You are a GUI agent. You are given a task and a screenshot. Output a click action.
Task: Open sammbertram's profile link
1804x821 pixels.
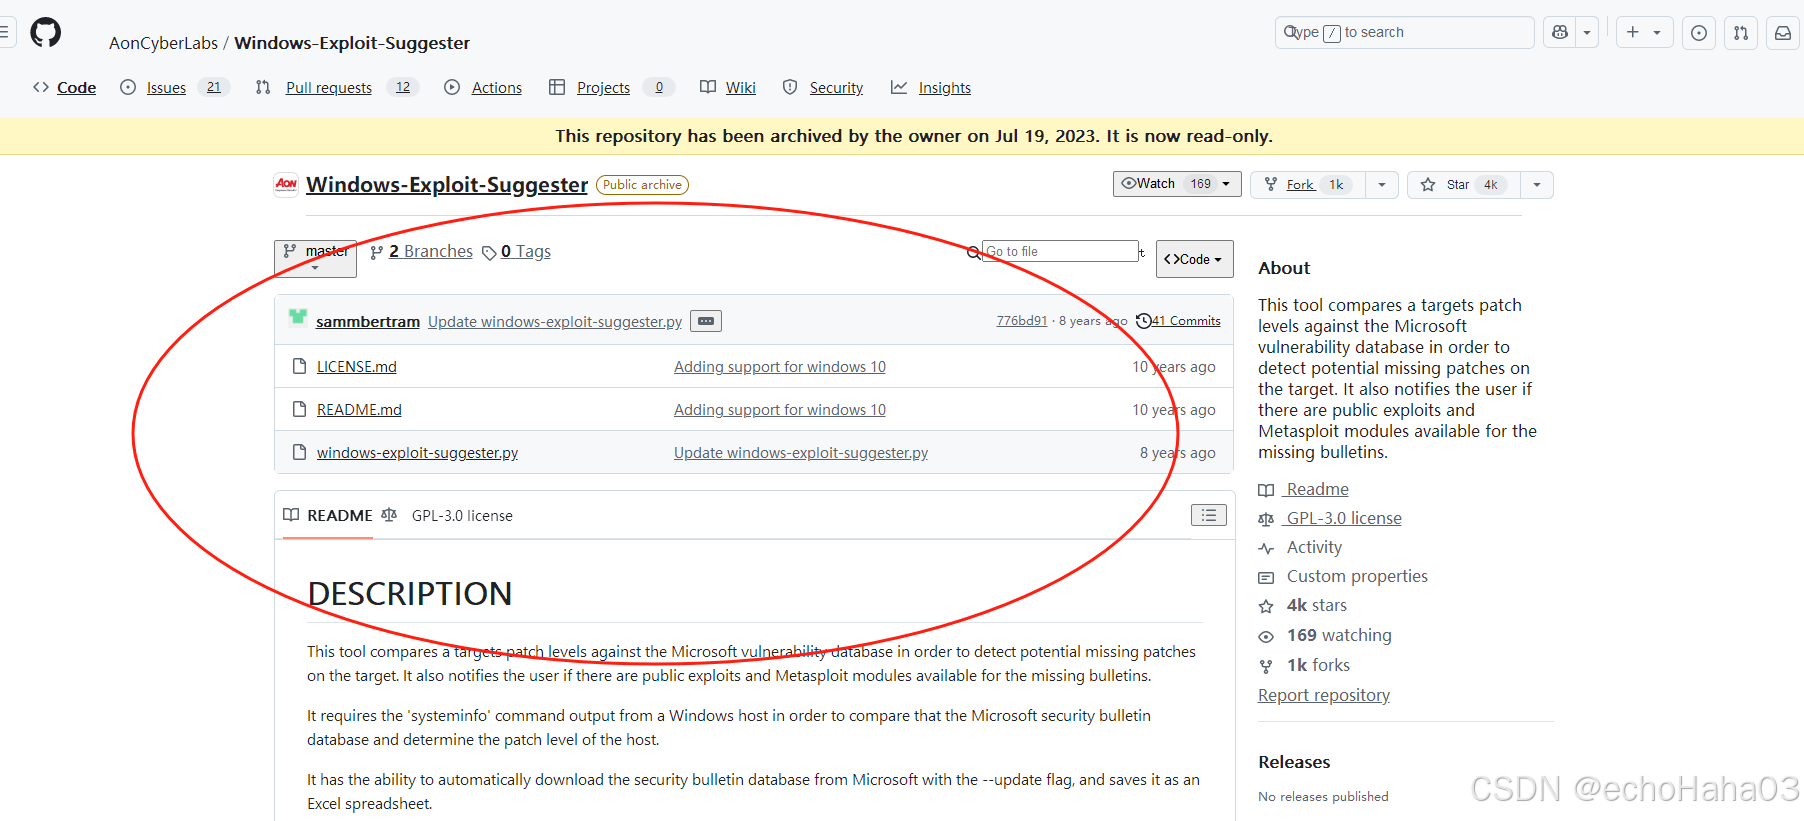(x=368, y=321)
